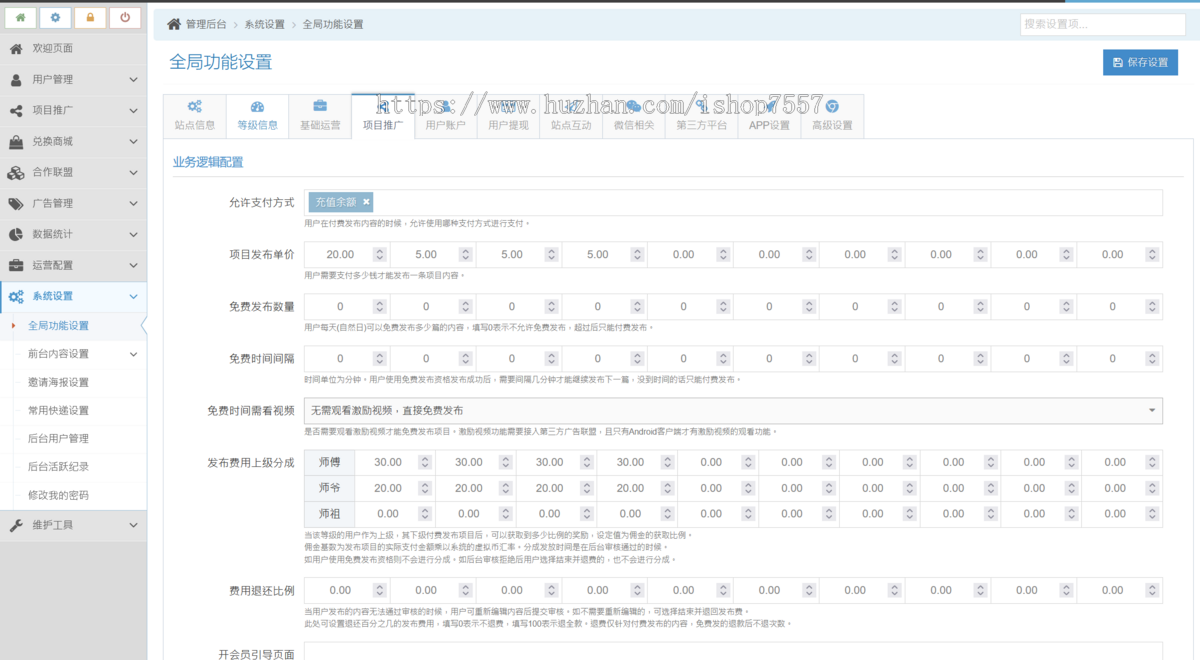Click the 系统设置 gears icon in sidebar
Viewport: 1200px width, 660px height.
click(16, 296)
